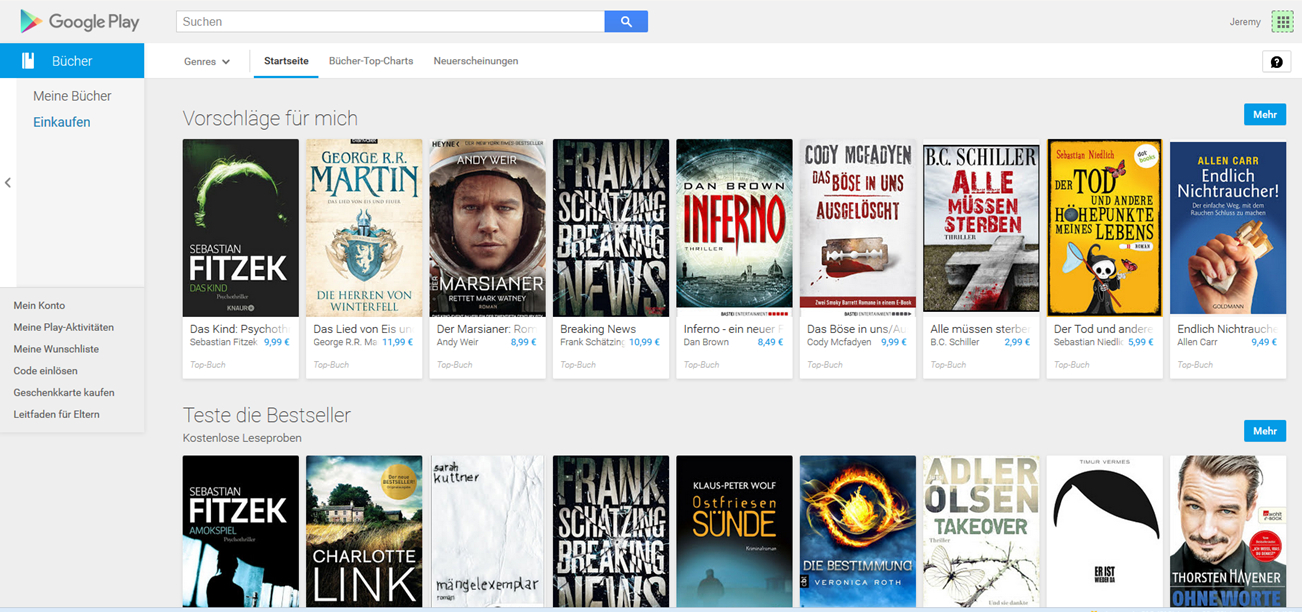Click title text "Endlich Nichtrauche"
The width and height of the screenshot is (1302, 612).
(1227, 328)
